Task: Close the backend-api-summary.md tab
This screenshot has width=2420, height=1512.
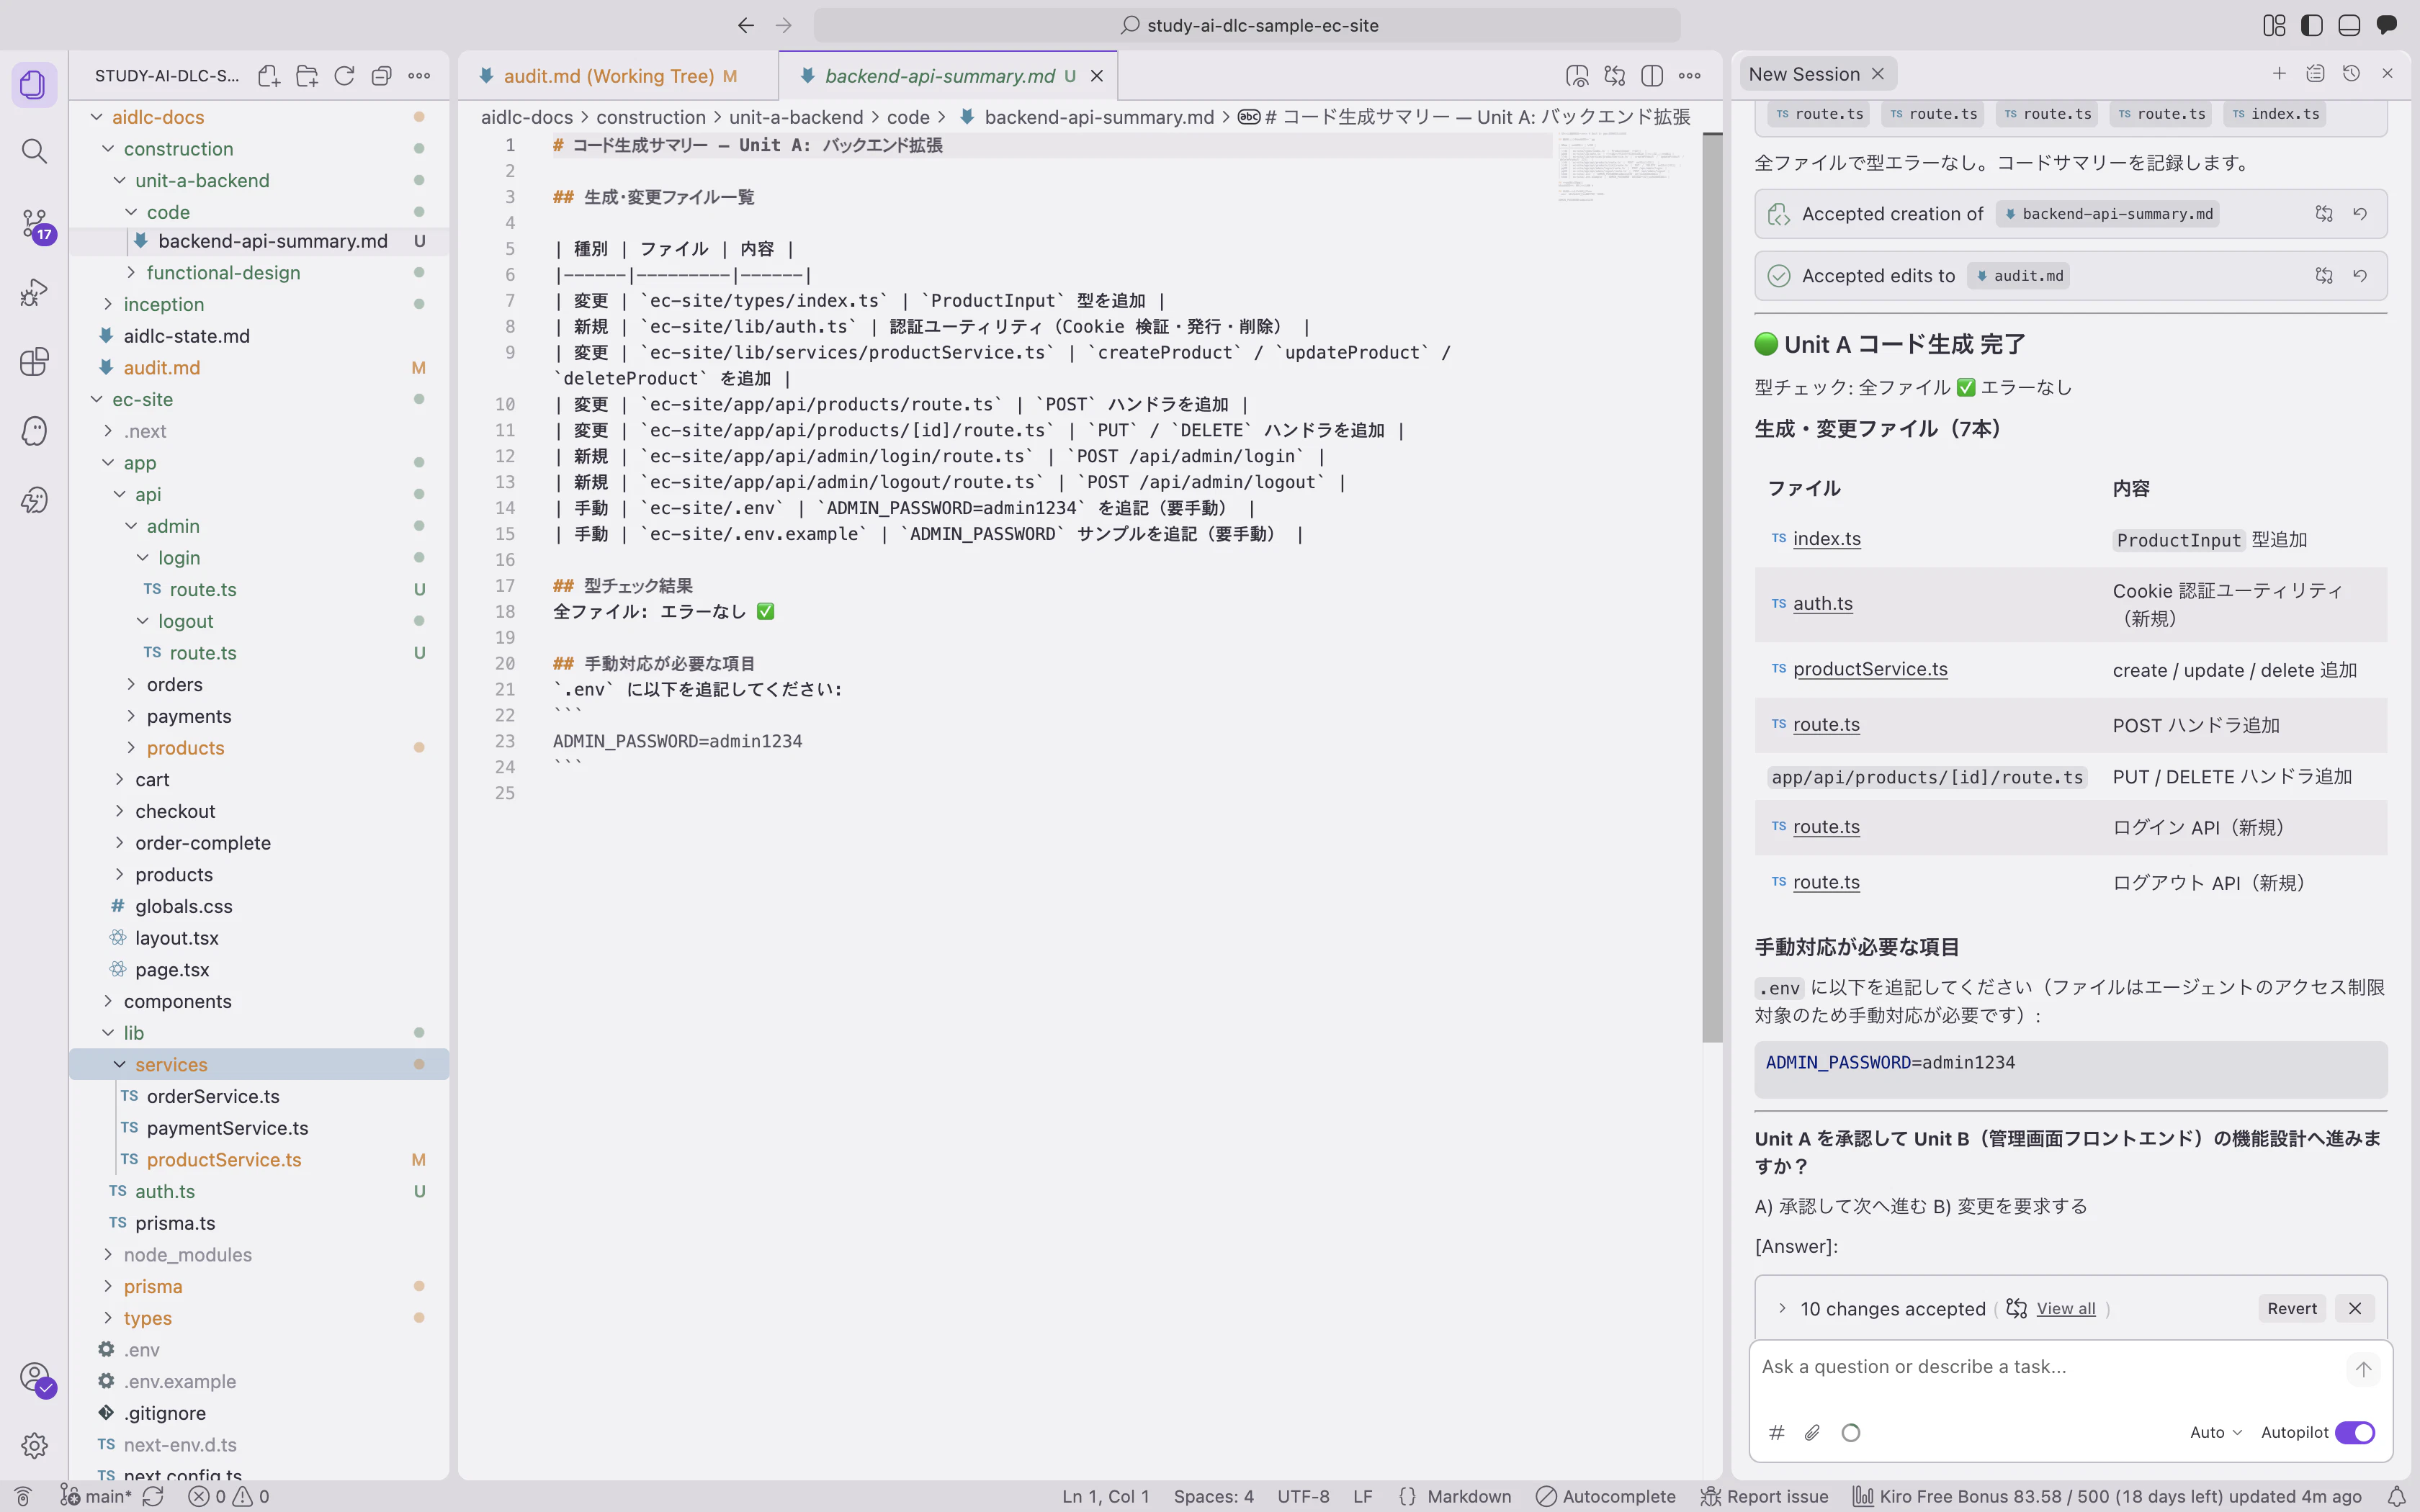Action: coord(1096,76)
